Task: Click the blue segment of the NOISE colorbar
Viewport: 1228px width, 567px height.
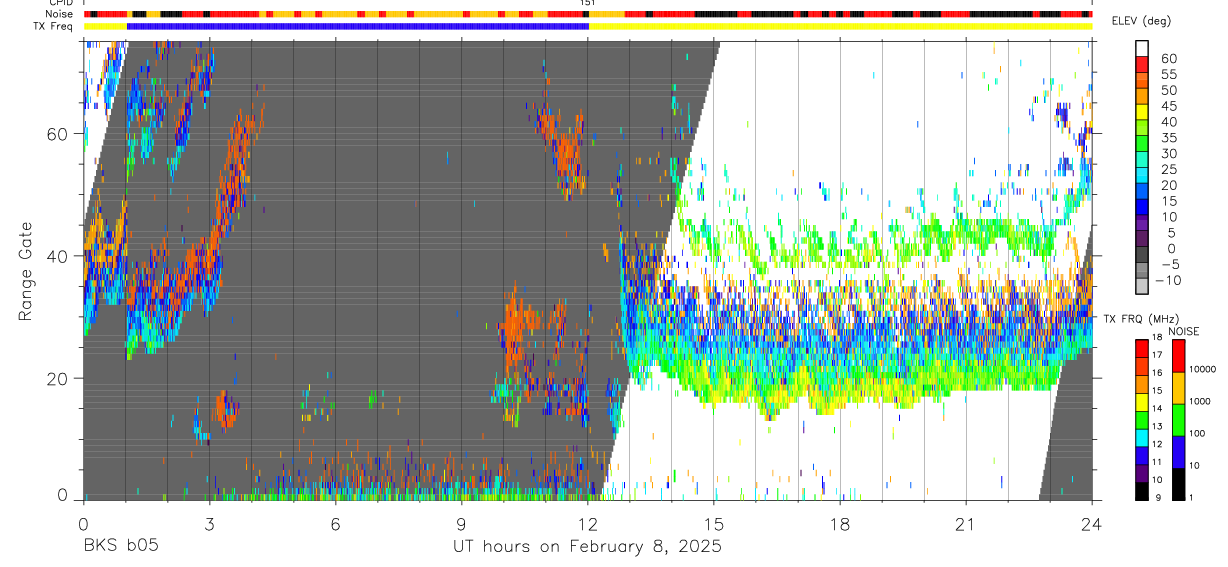Action: coord(1178,452)
